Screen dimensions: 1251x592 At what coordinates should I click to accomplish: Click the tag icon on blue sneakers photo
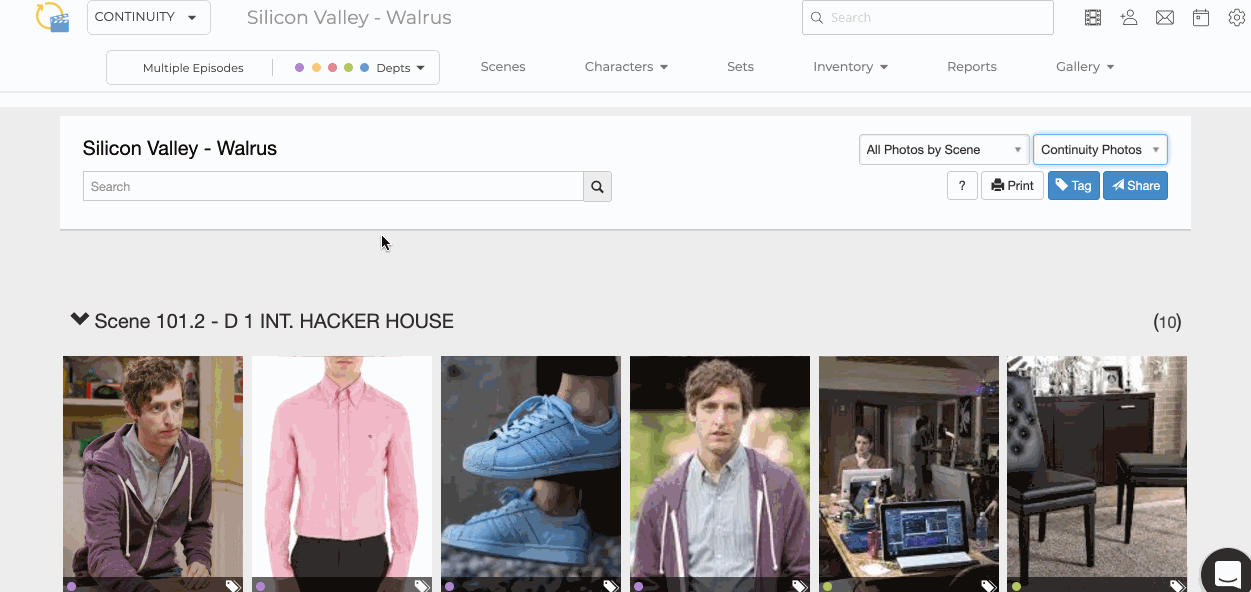point(610,586)
